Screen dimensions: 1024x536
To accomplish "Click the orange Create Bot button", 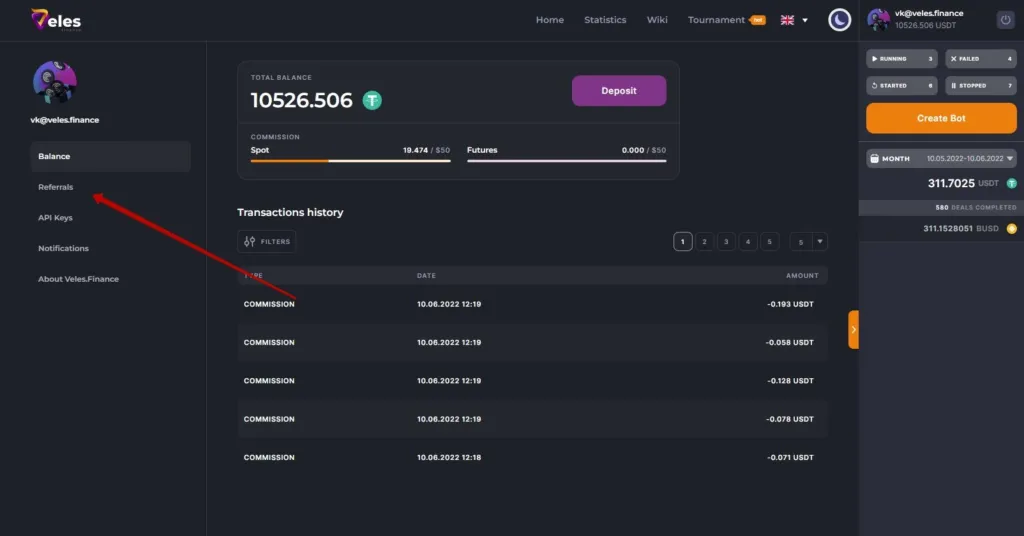I will coord(941,118).
